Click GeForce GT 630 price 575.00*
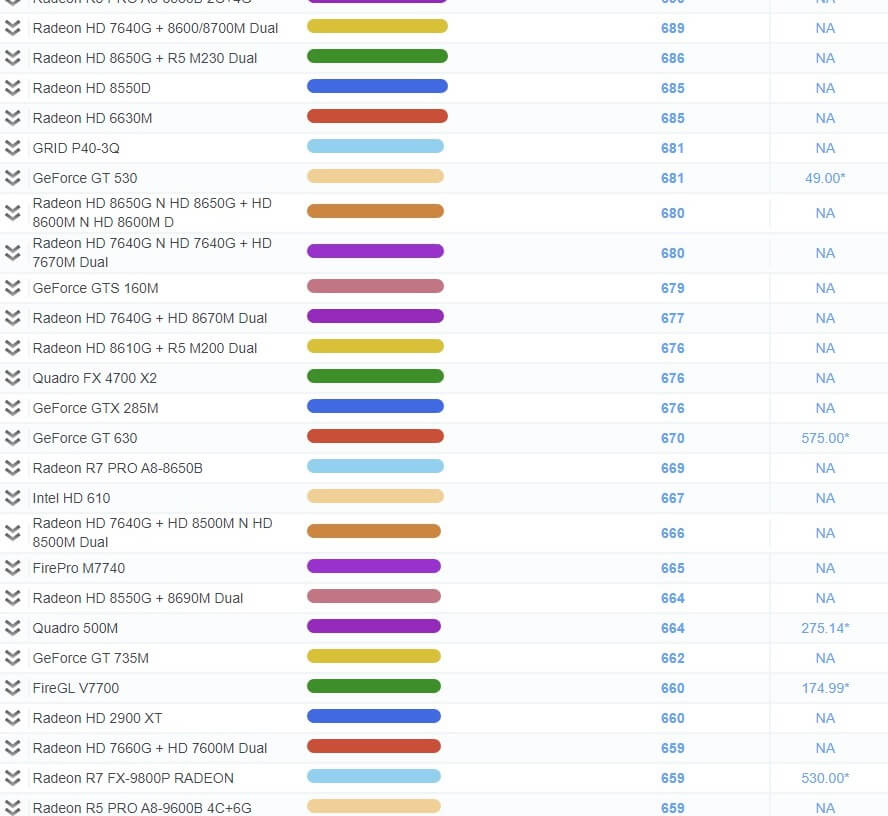Viewport: 888px width, 816px height. 825,438
